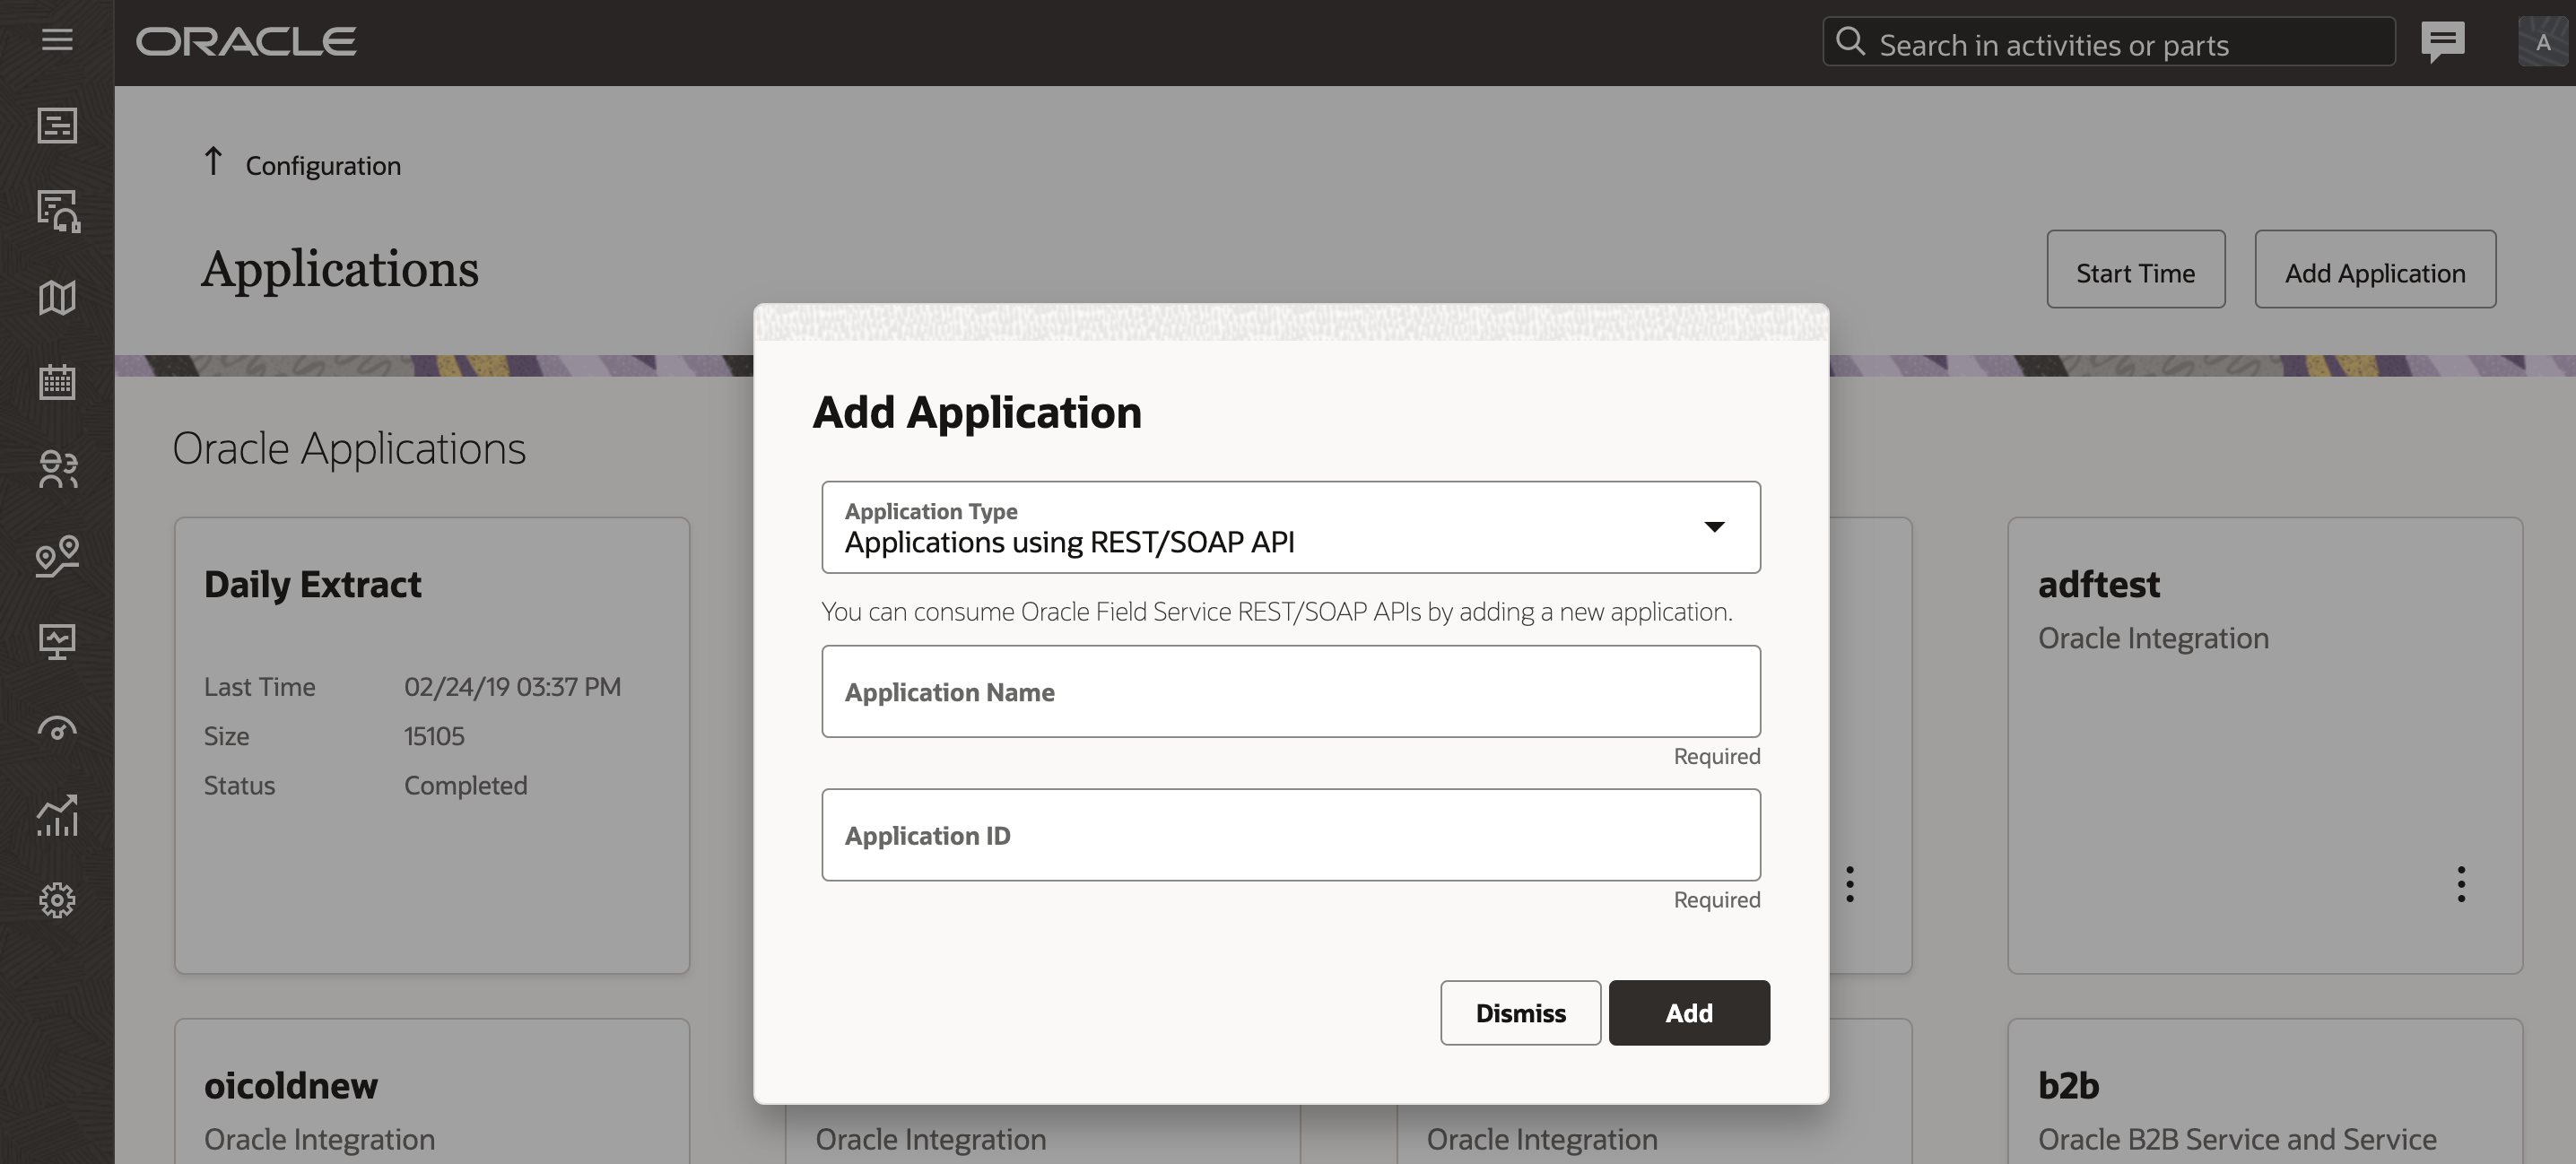This screenshot has height=1164, width=2576.
Task: Open the routing location pins icon
Action: coord(57,556)
